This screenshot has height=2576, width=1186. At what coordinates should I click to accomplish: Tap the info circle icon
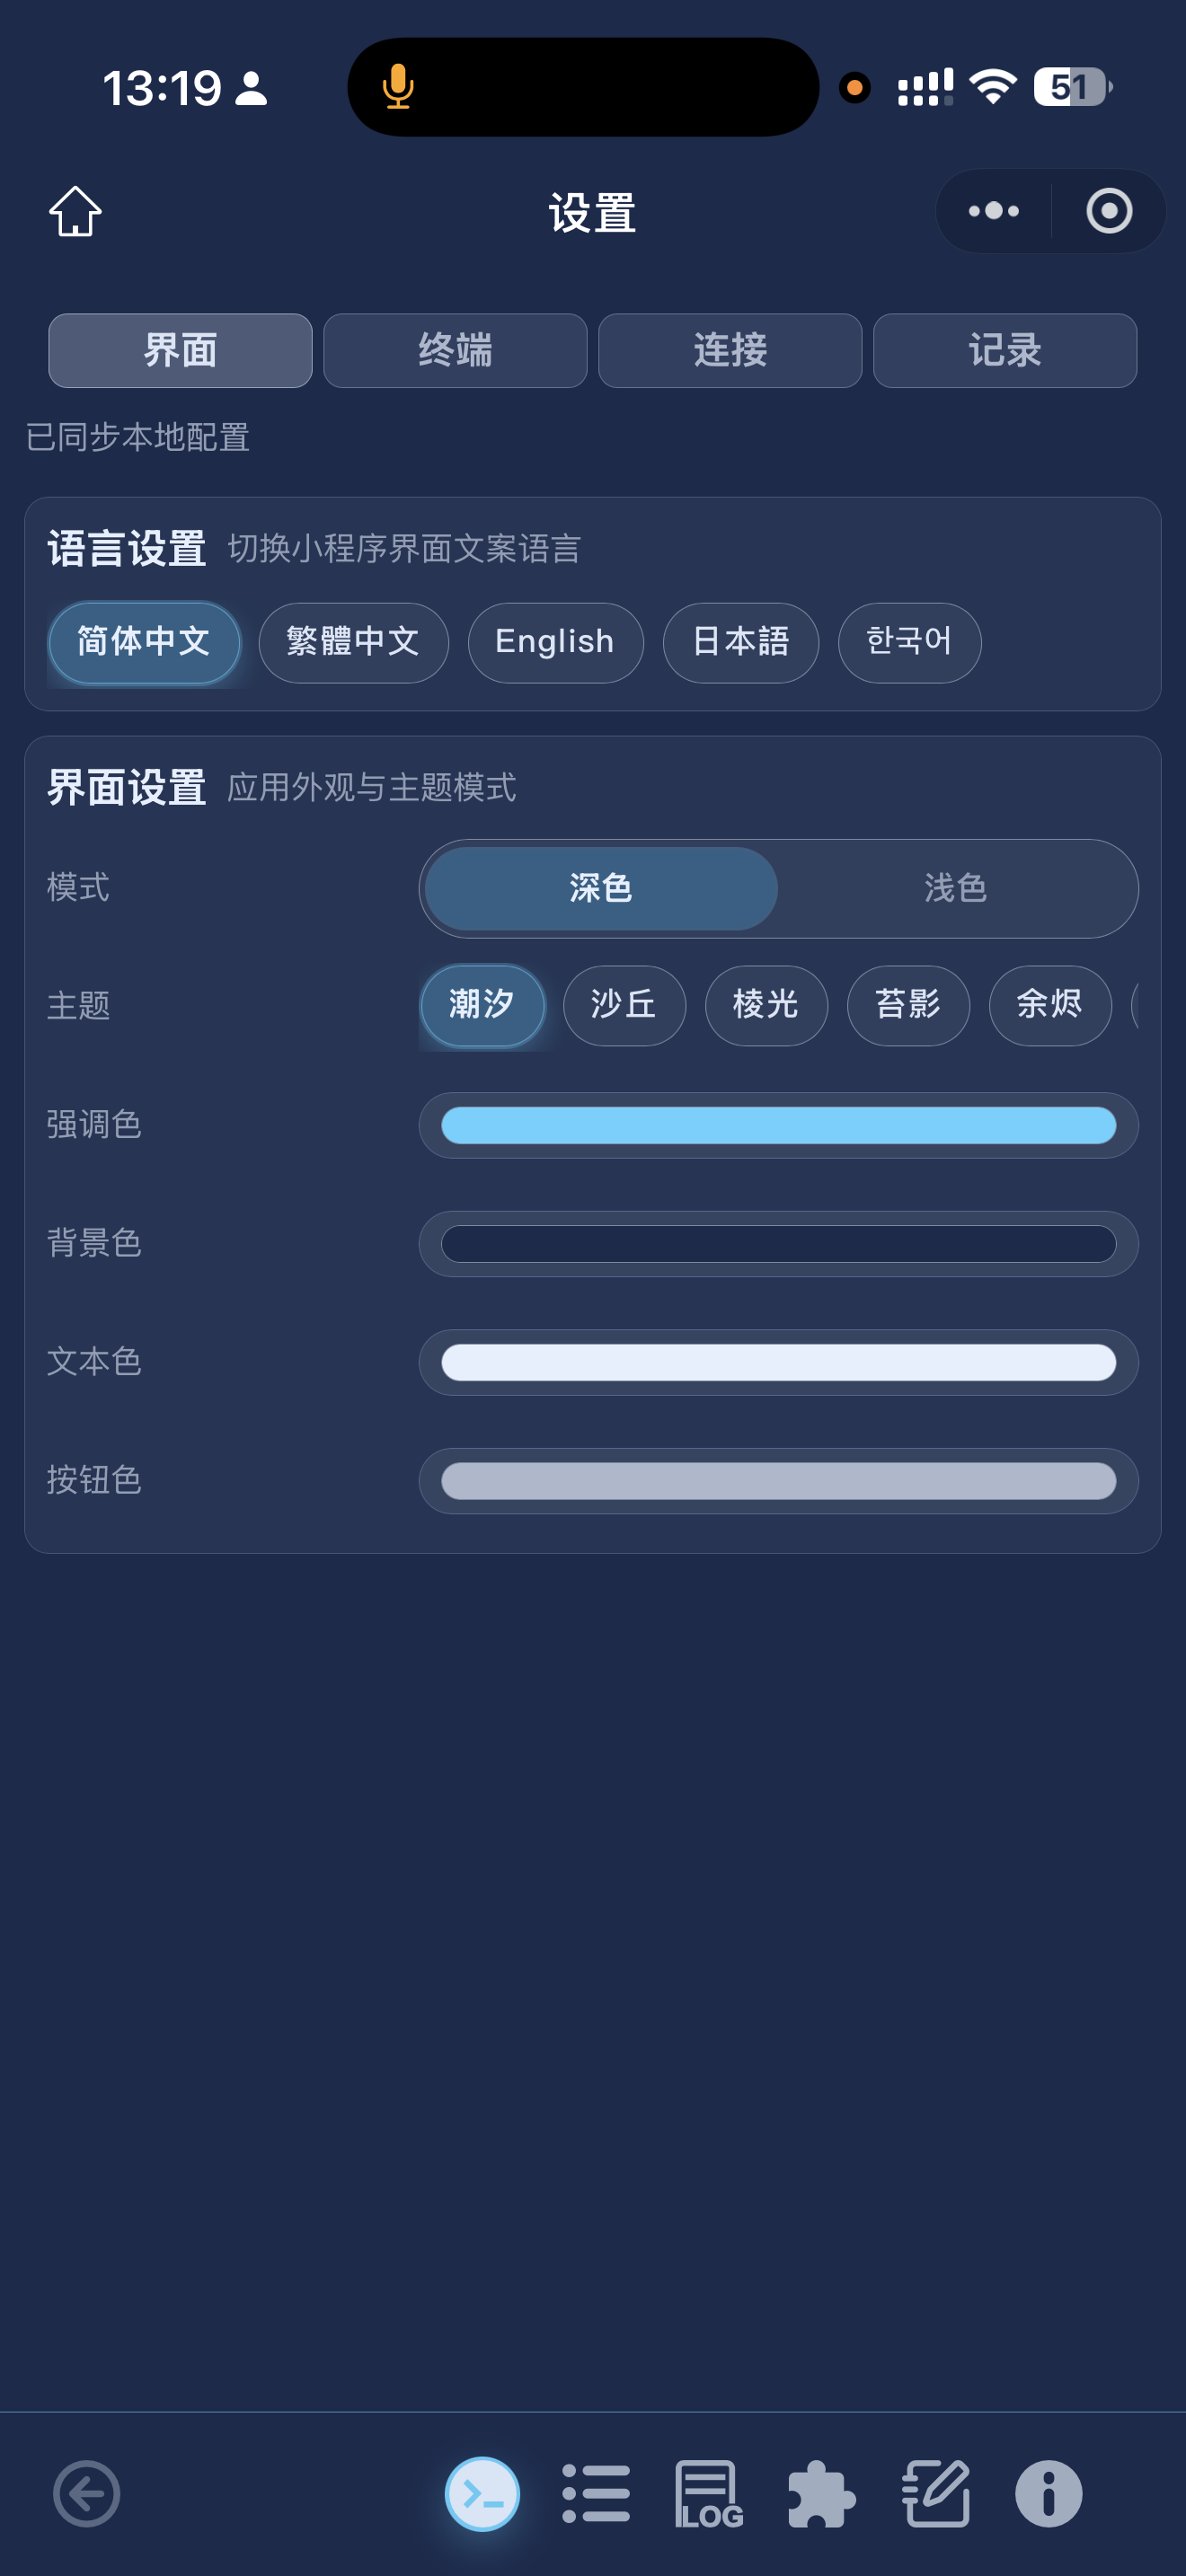point(1048,2493)
